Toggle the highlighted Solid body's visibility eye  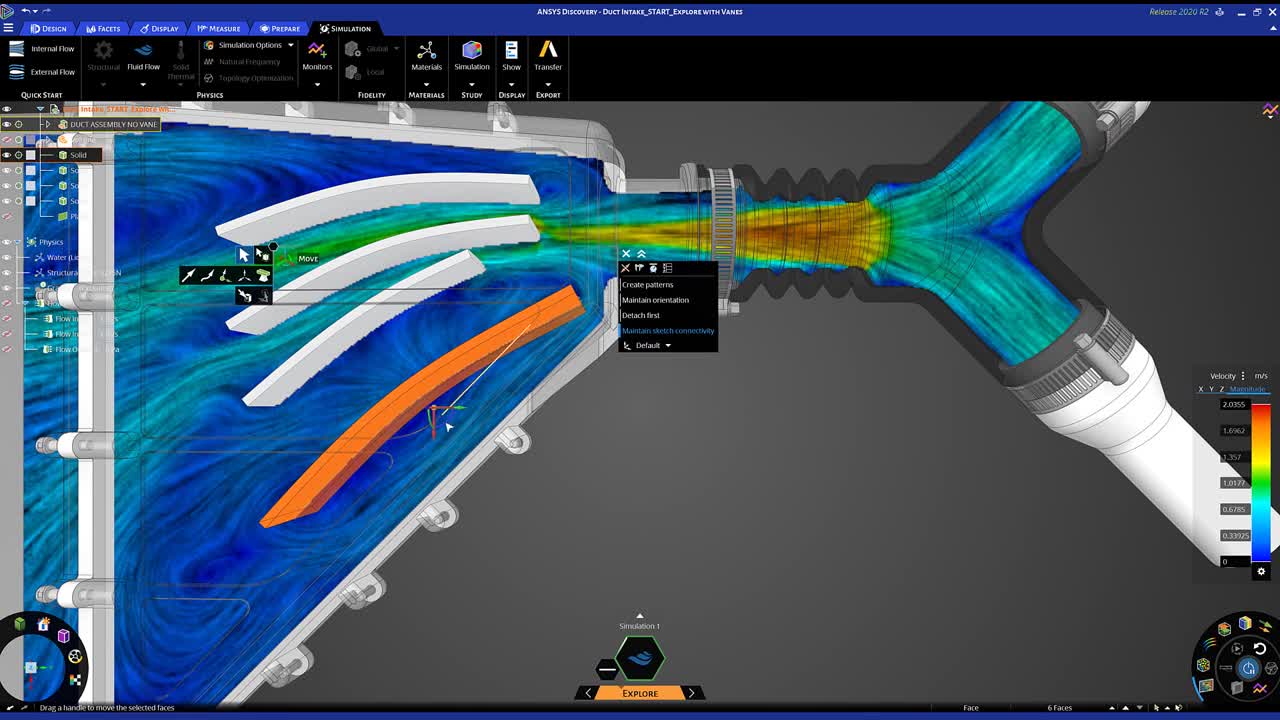(x=6, y=155)
